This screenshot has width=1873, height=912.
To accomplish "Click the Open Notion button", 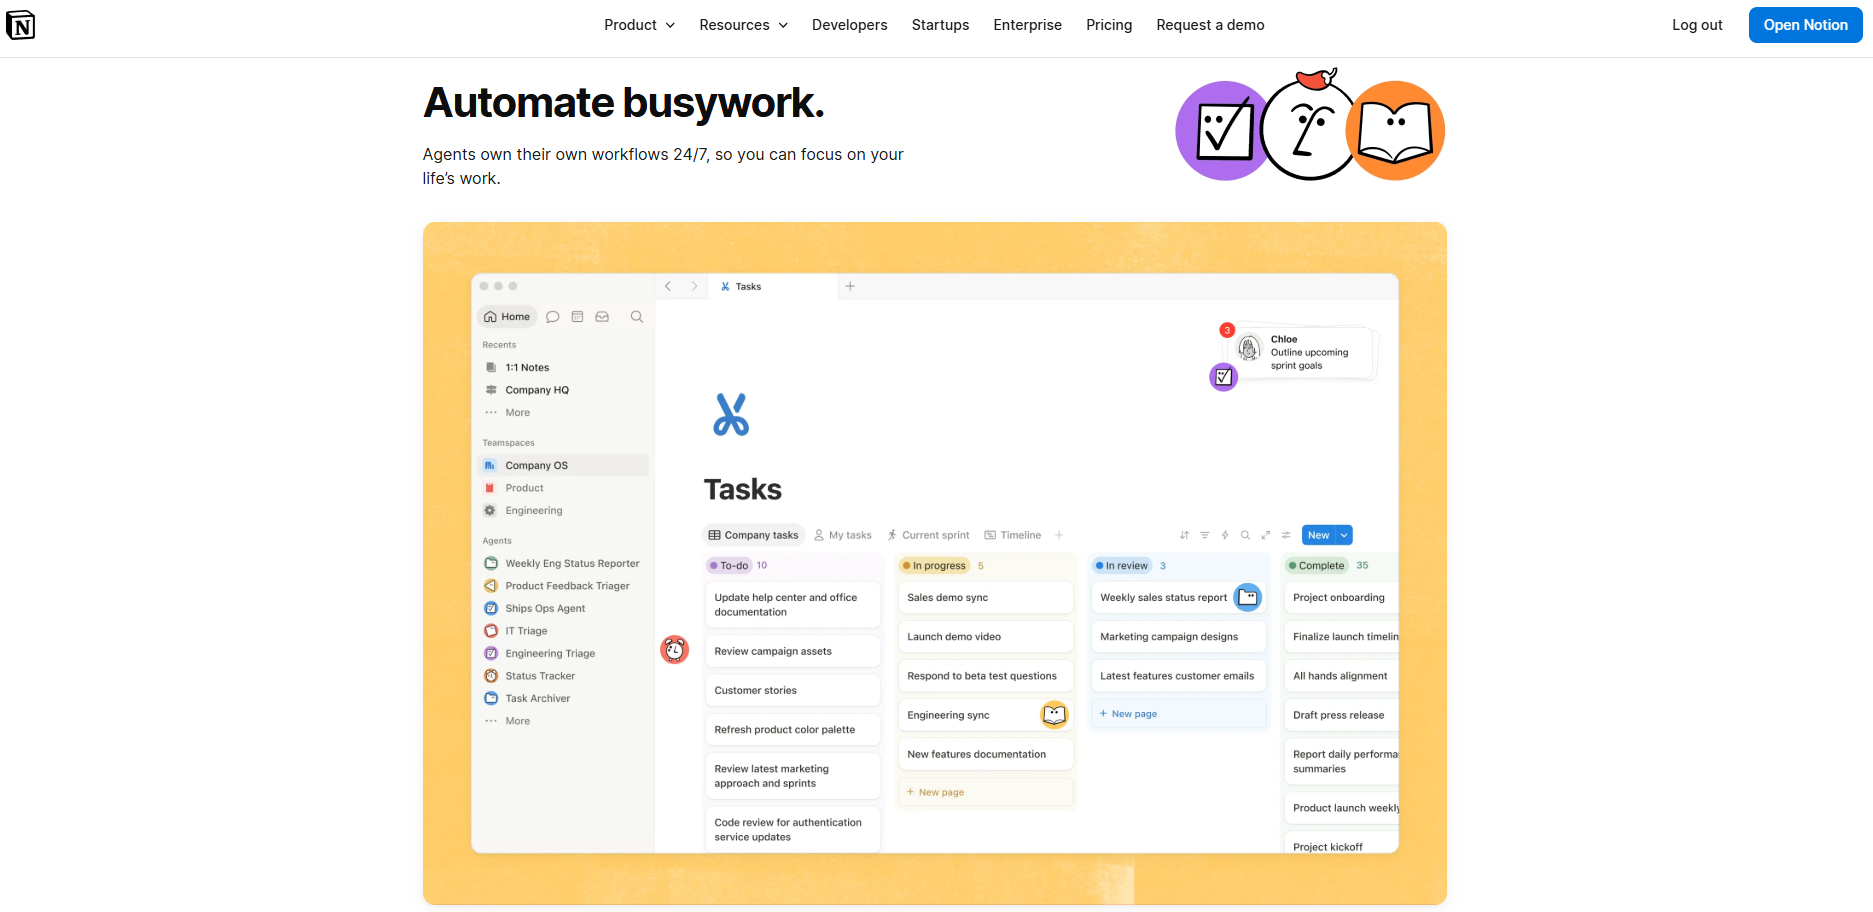I will pos(1805,25).
